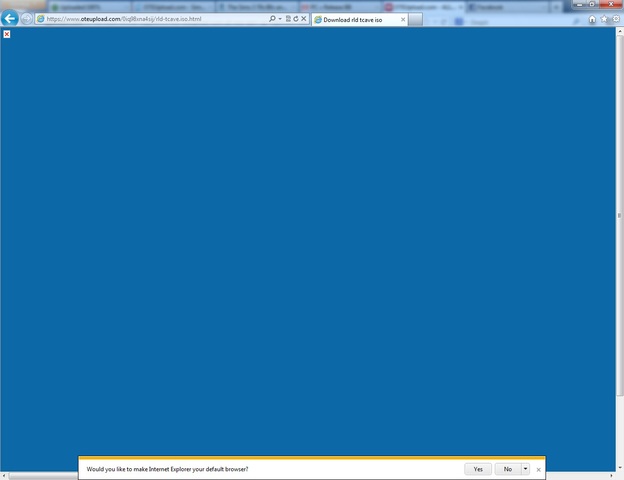The width and height of the screenshot is (624, 480).
Task: Open a new blank tab
Action: (x=415, y=19)
